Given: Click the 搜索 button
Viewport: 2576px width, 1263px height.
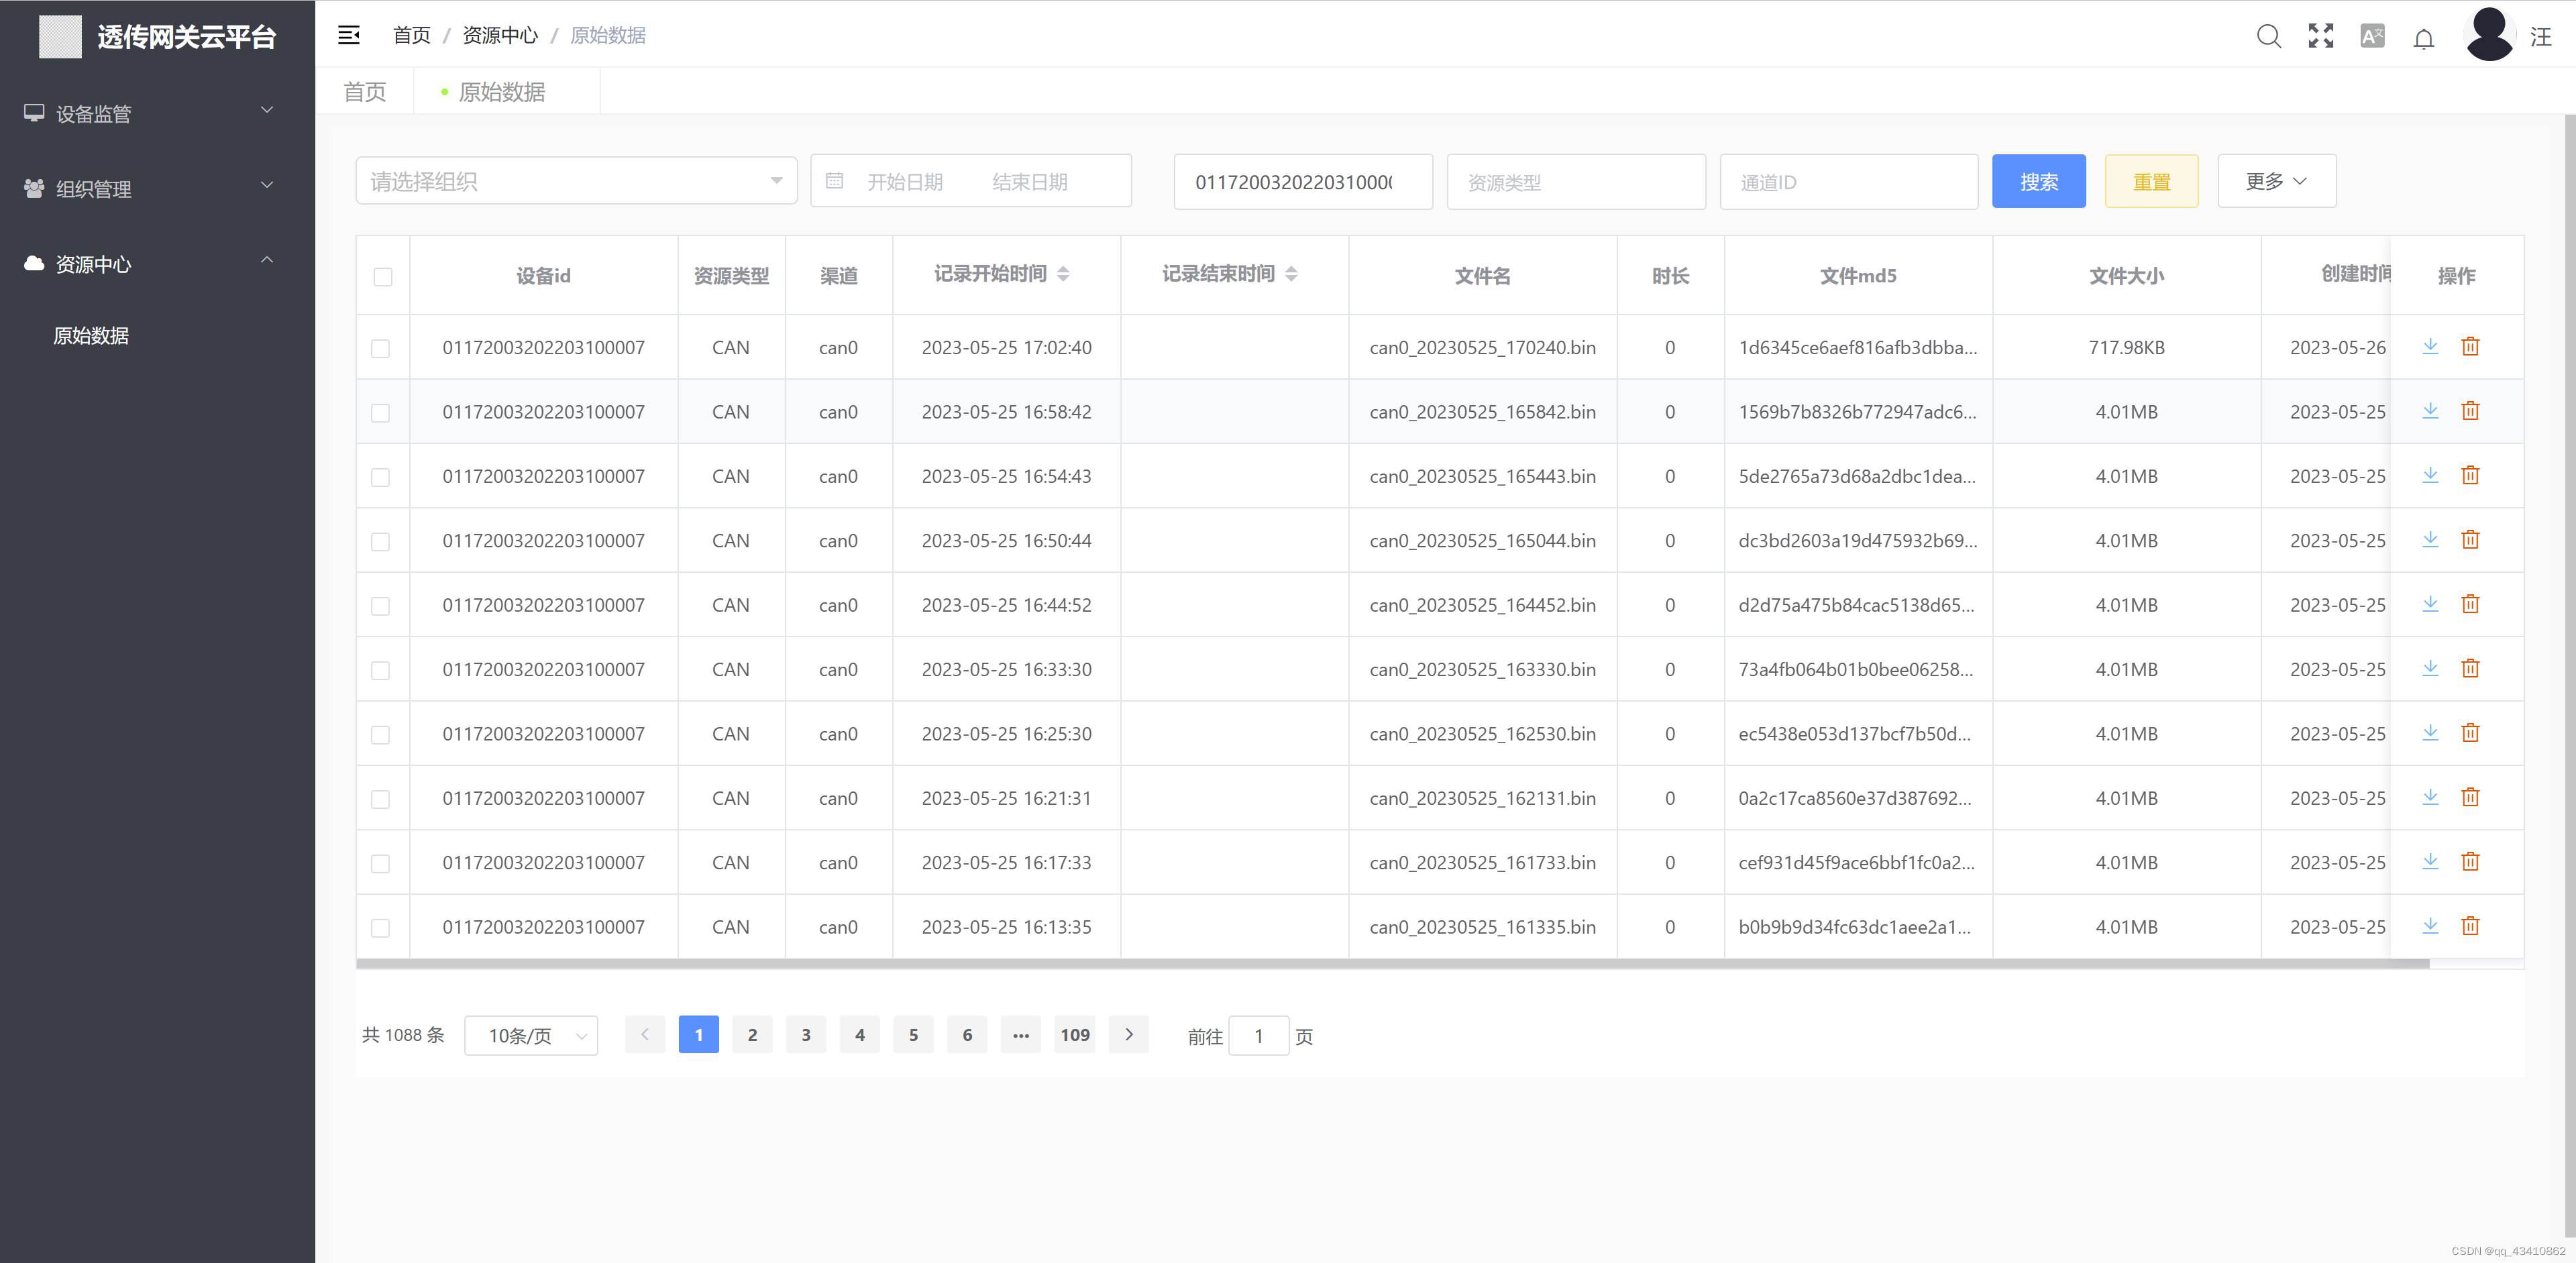Looking at the screenshot, I should point(2039,181).
